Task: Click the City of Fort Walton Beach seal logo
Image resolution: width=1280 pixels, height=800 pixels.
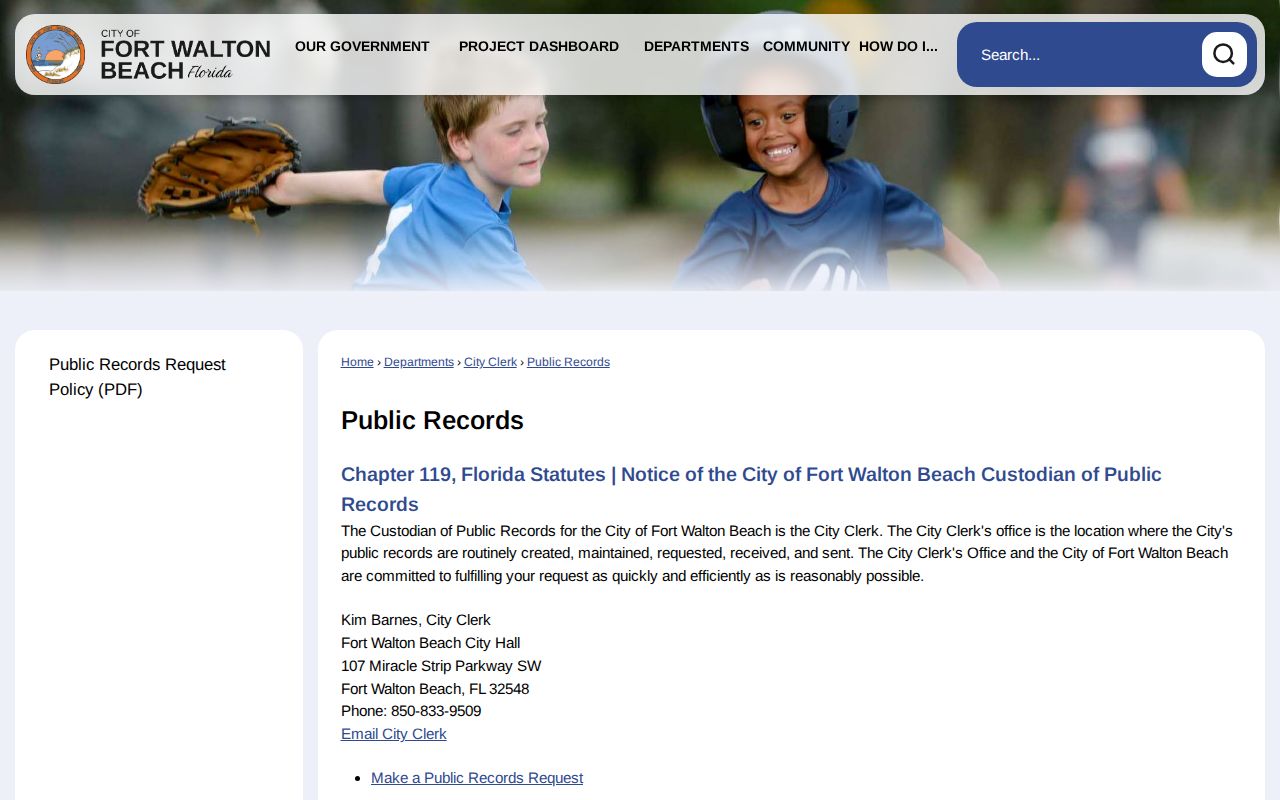Action: point(56,54)
